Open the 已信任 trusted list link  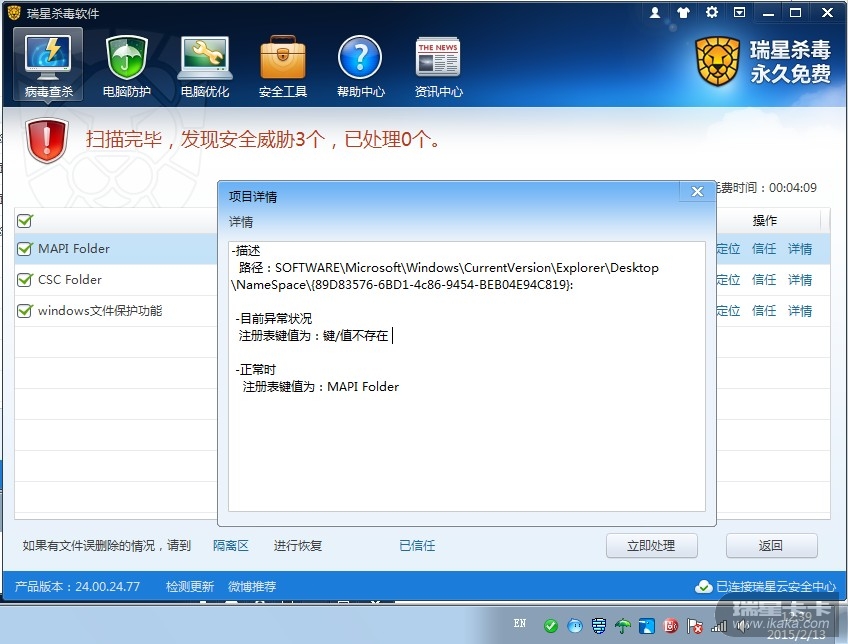pyautogui.click(x=417, y=546)
